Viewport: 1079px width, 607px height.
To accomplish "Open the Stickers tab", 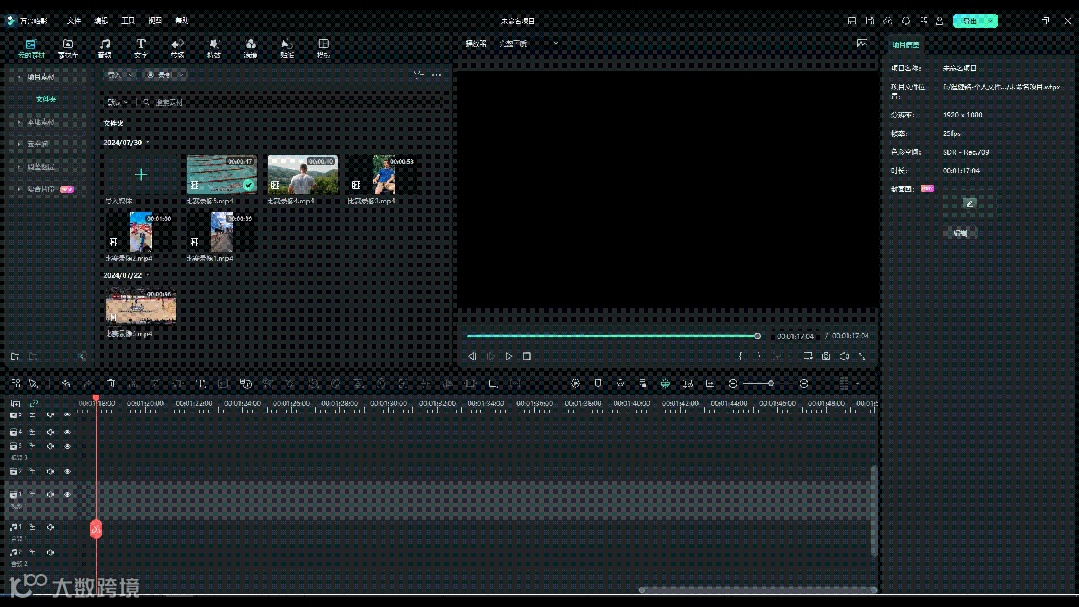I will tap(287, 48).
